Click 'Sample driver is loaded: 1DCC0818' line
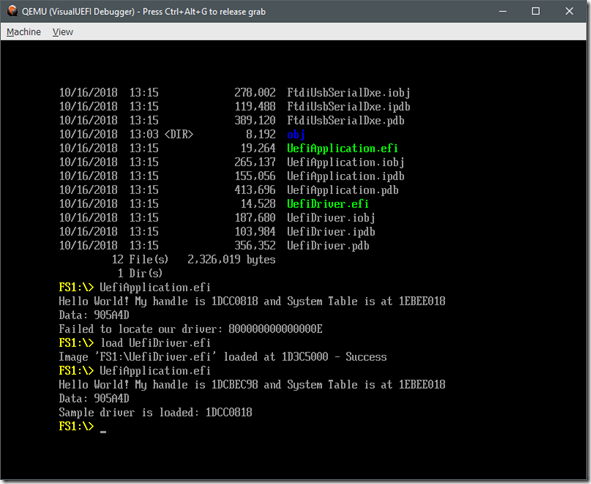 [155, 412]
